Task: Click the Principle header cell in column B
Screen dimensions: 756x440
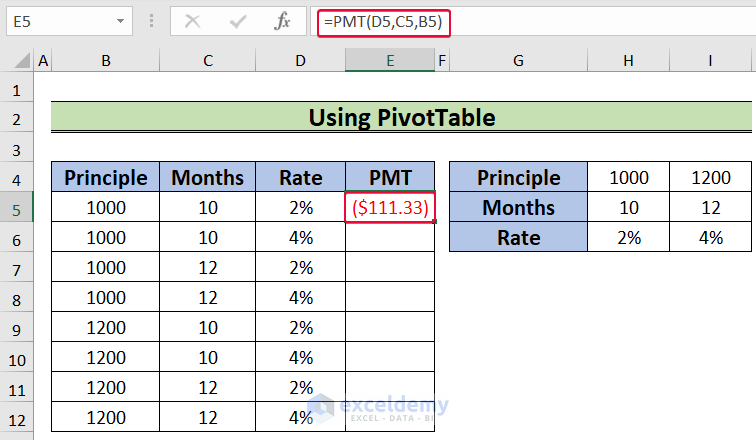Action: pyautogui.click(x=106, y=178)
